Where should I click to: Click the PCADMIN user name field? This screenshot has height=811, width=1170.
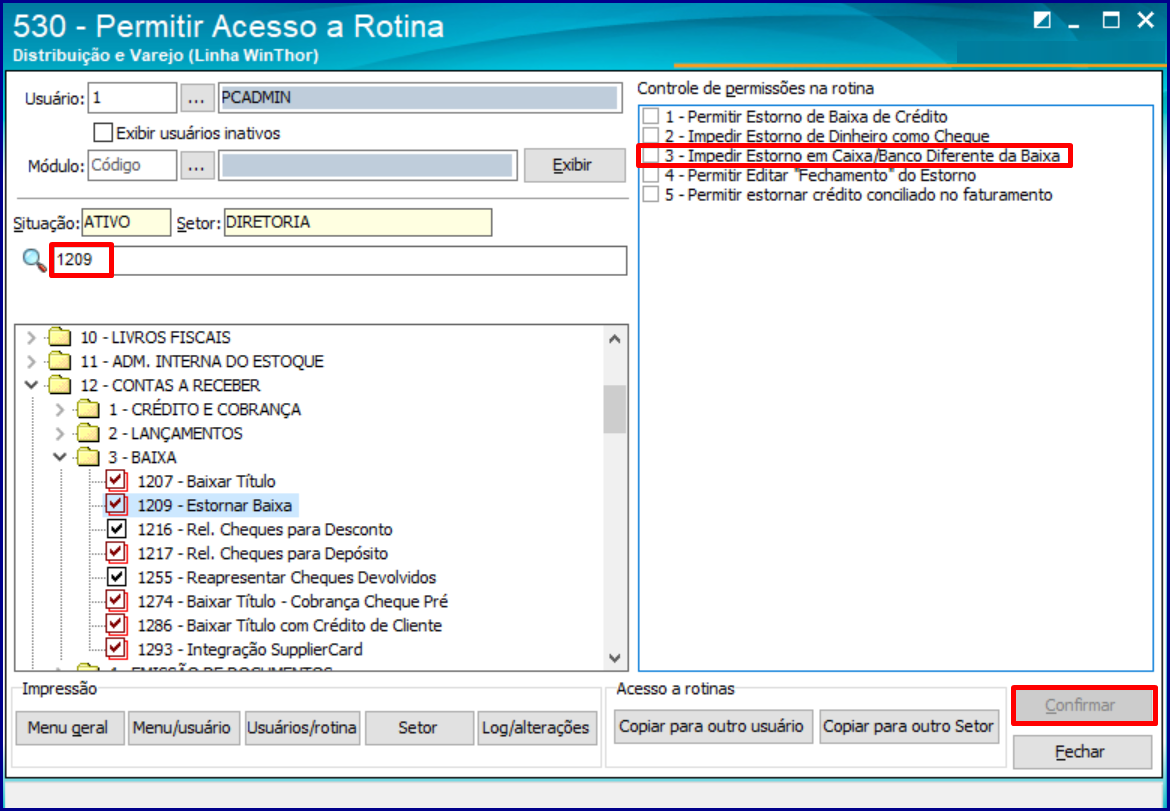pyautogui.click(x=419, y=98)
